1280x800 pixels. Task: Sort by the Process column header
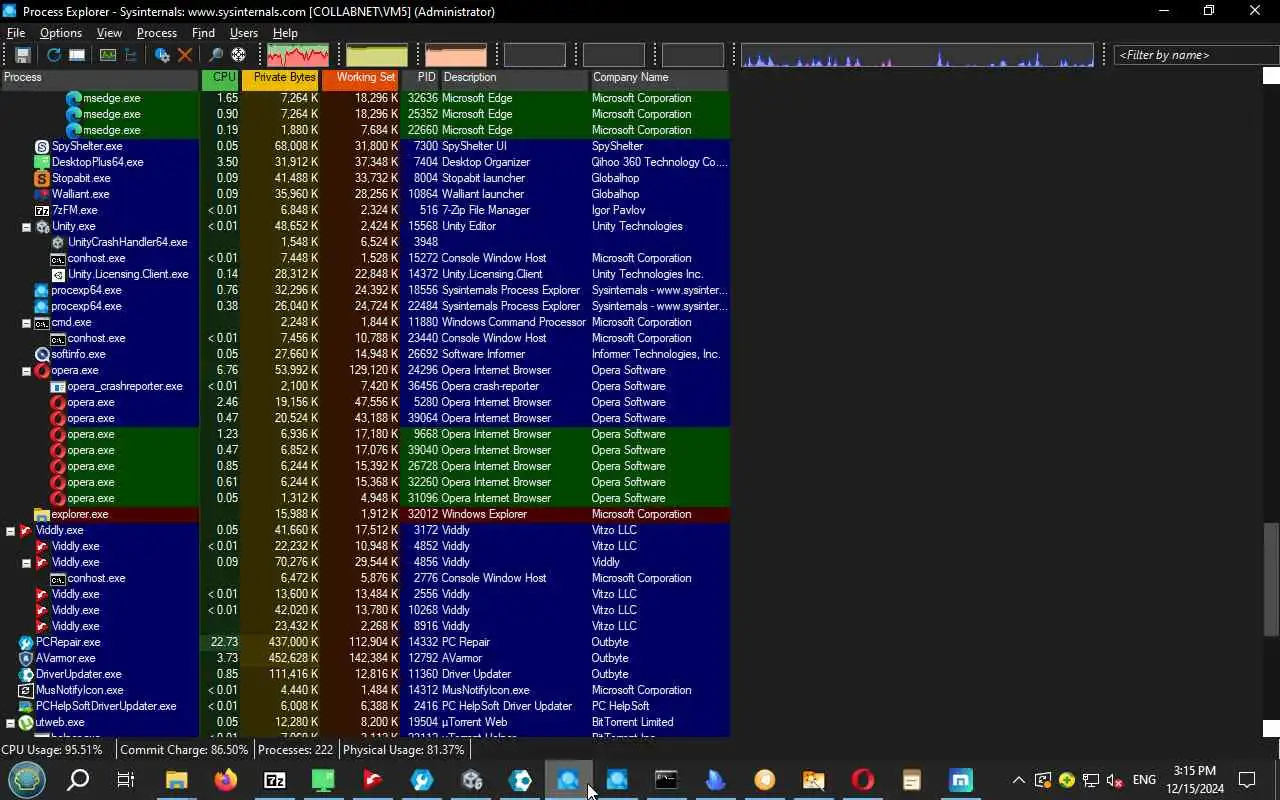pos(100,78)
